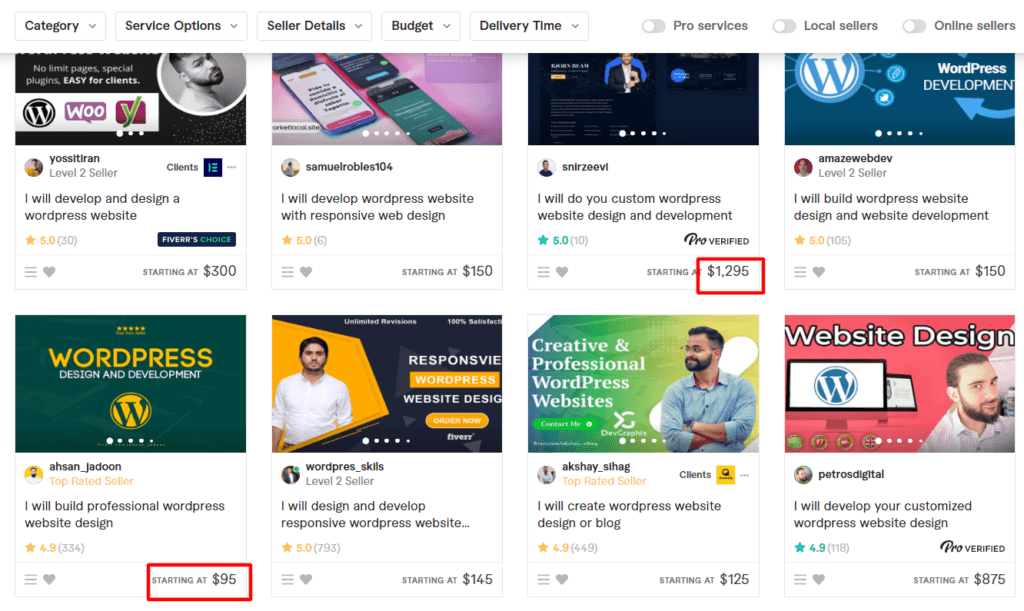Open yossitiran's seller profile avatar

34,167
